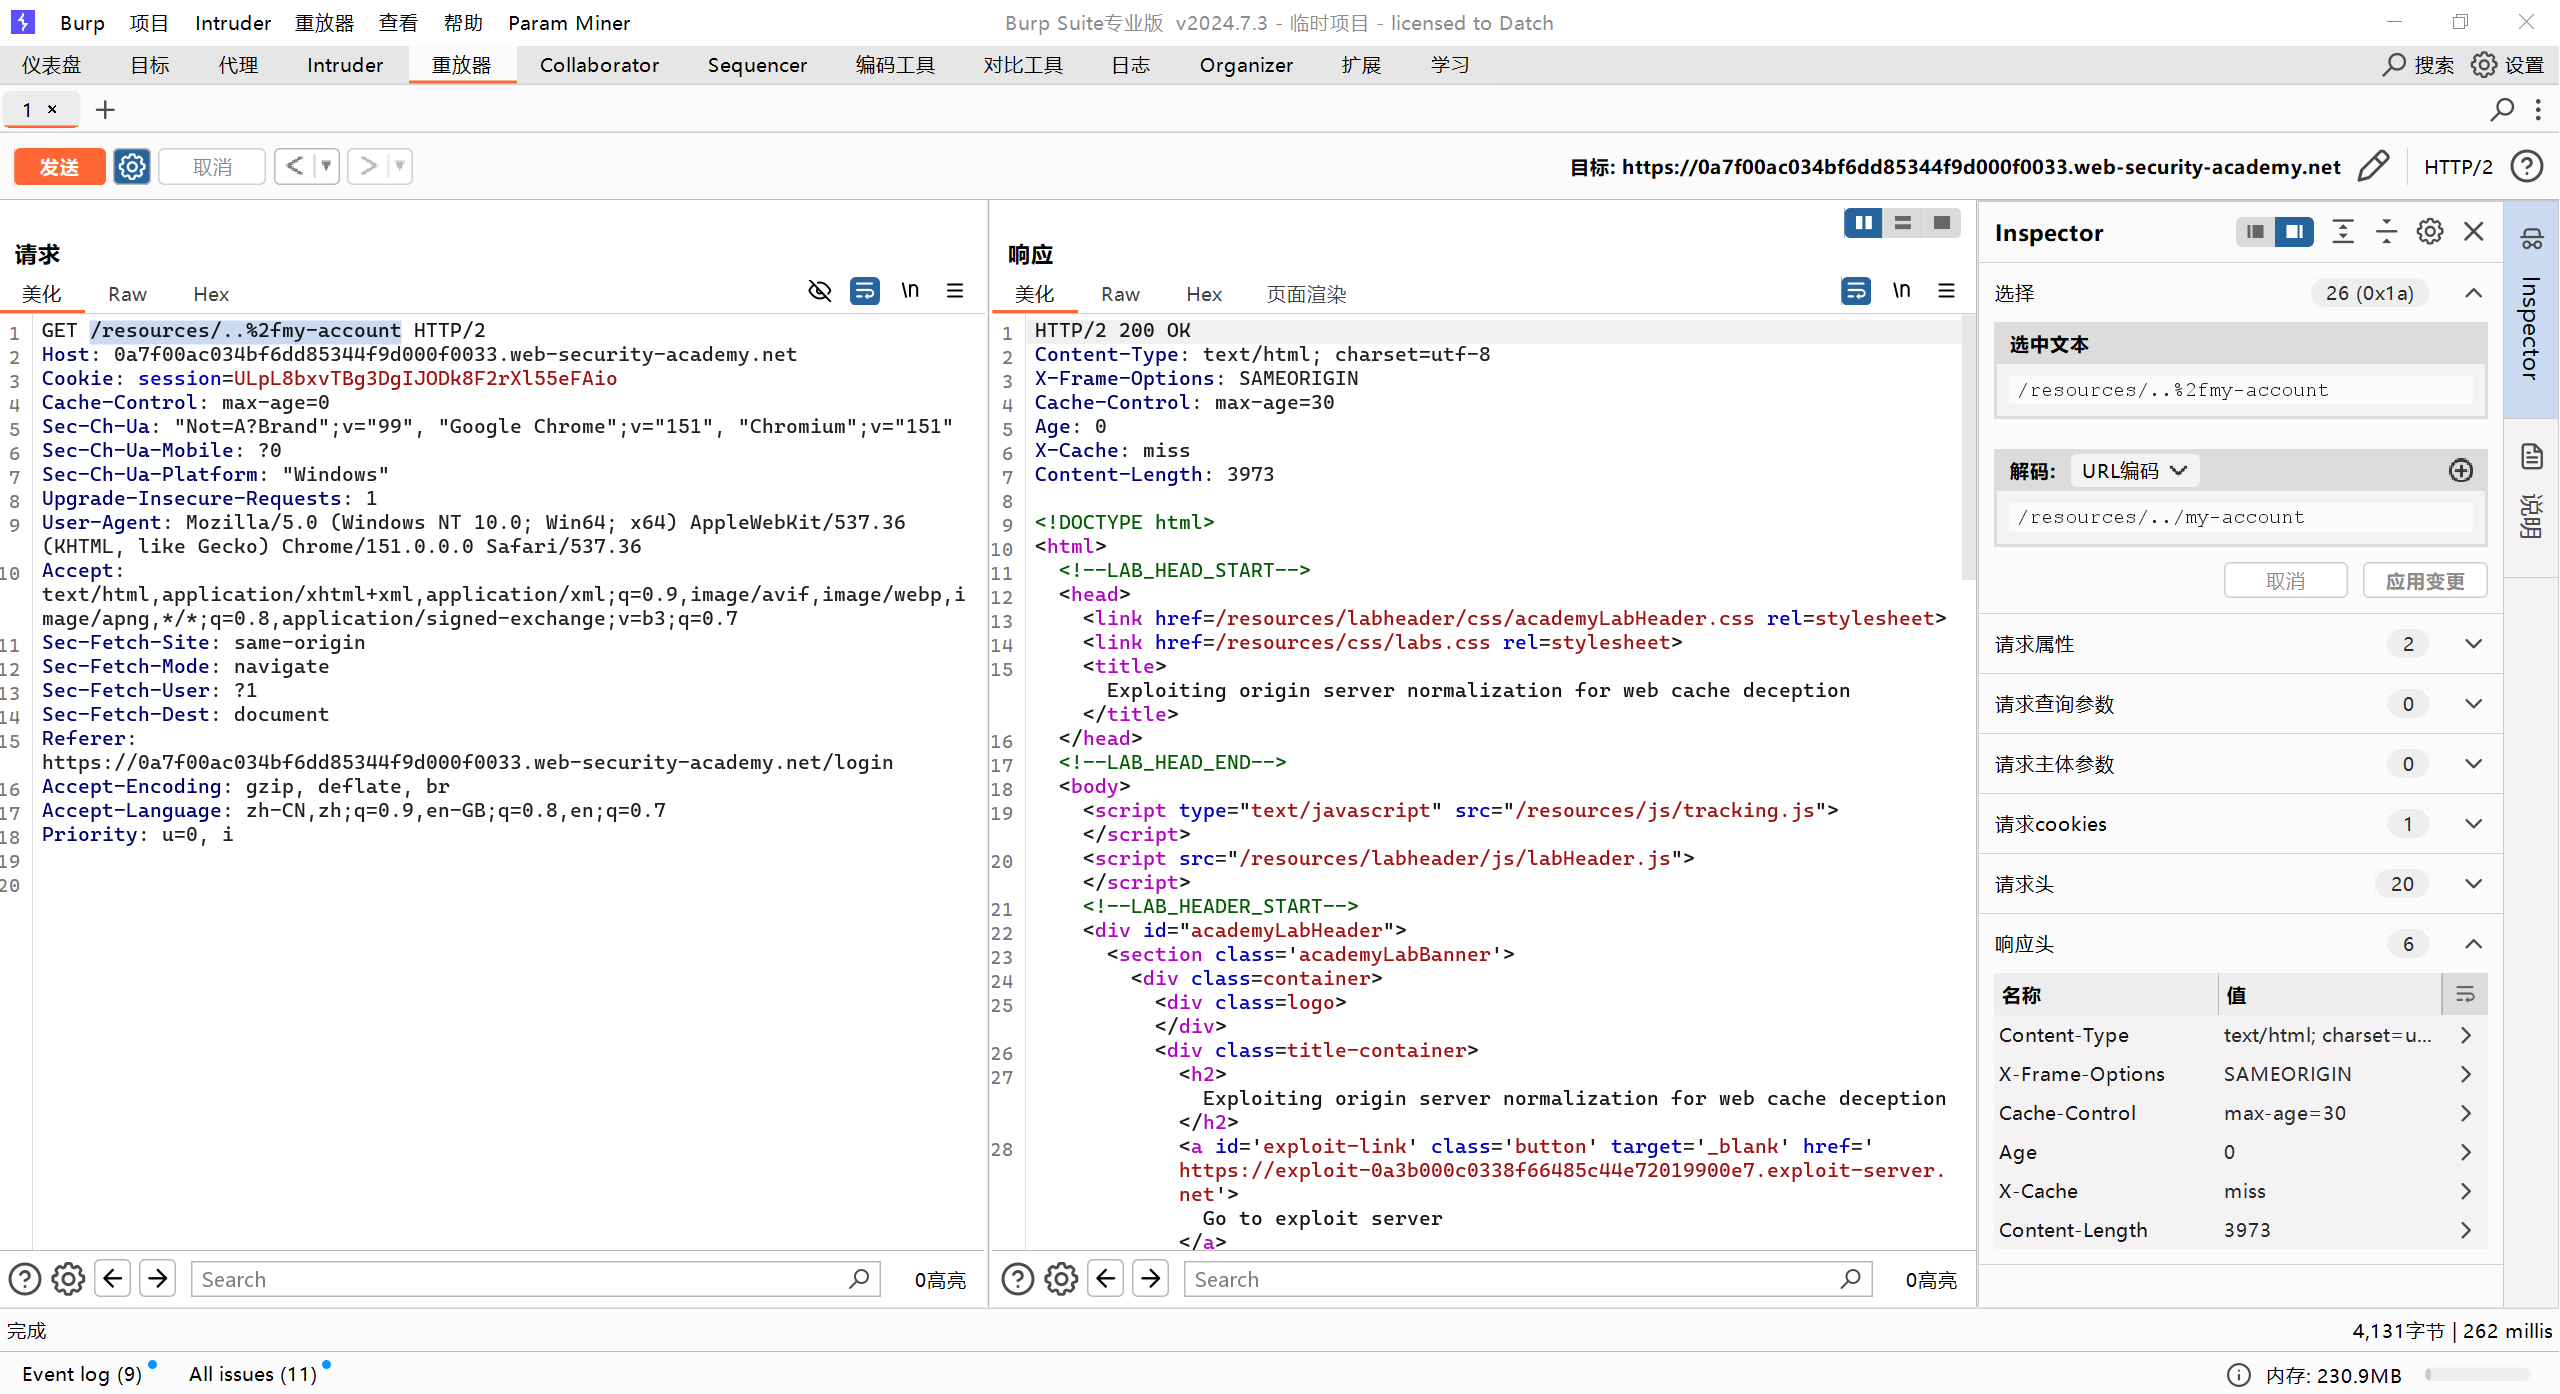Open the Notes side panel icon
2560x1394 pixels.
click(x=2532, y=458)
